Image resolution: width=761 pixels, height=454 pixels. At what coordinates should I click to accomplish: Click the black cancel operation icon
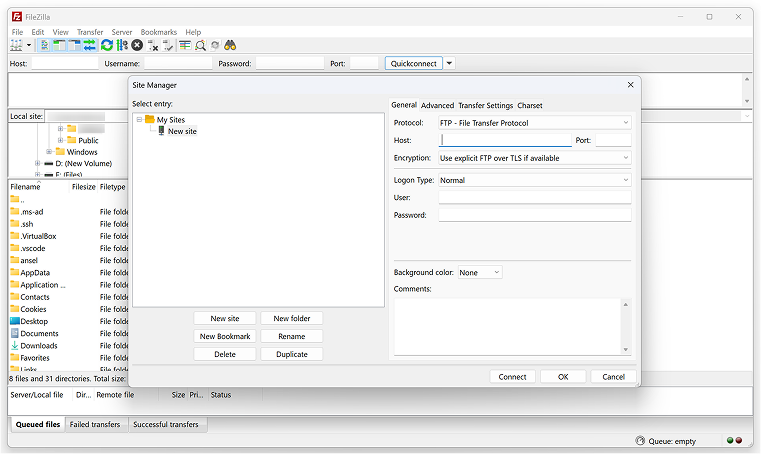coord(137,46)
